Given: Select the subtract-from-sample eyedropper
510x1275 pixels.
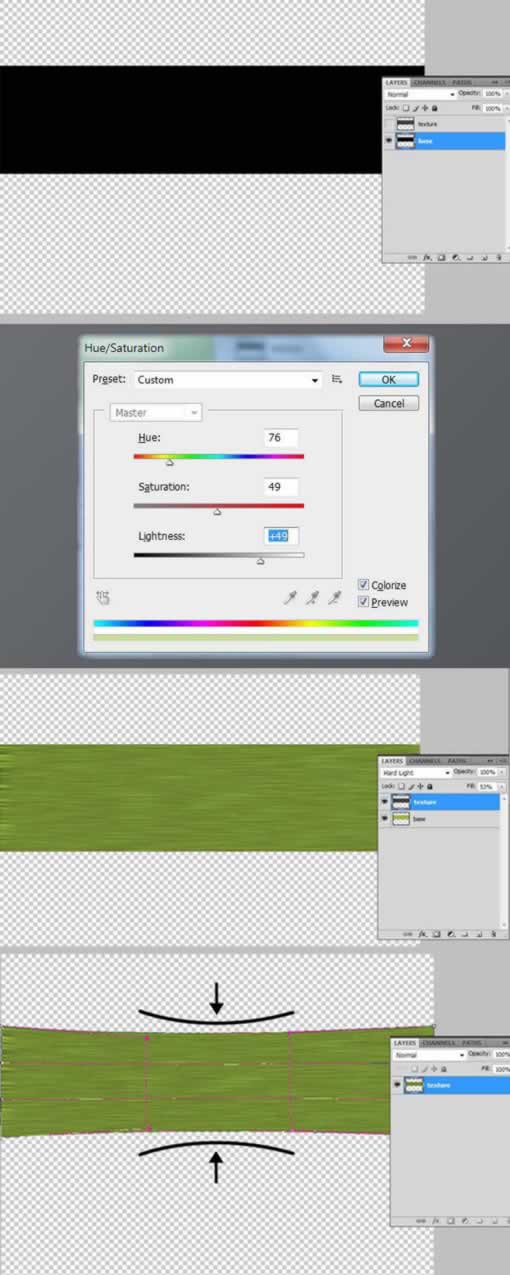Looking at the screenshot, I should [x=334, y=597].
